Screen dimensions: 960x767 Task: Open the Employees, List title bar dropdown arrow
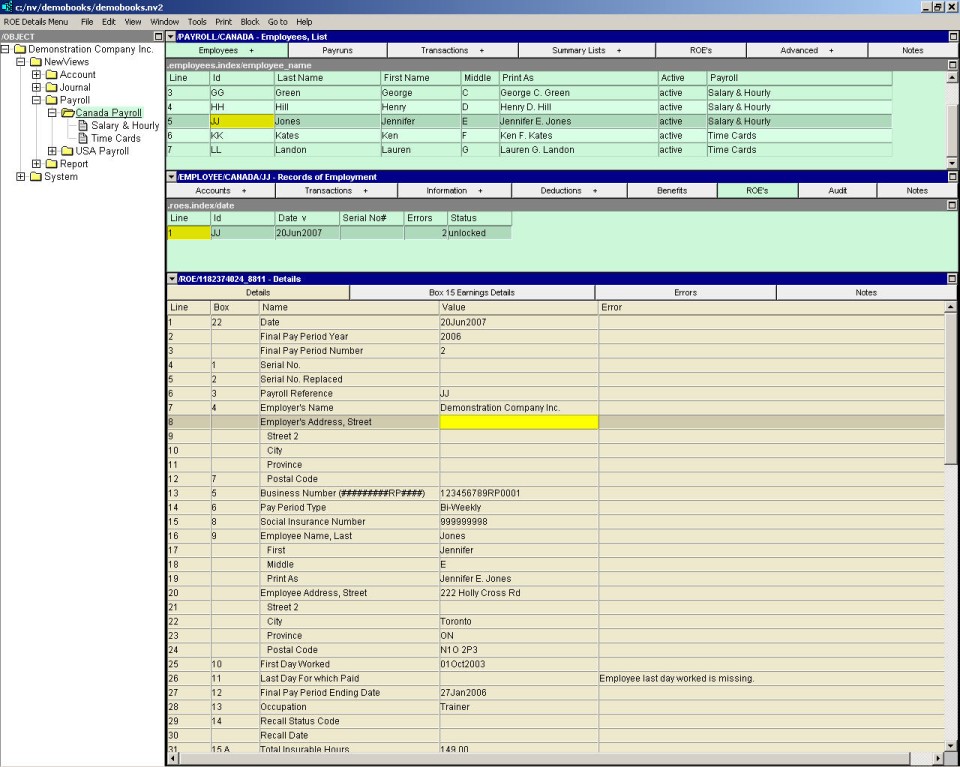tap(171, 37)
